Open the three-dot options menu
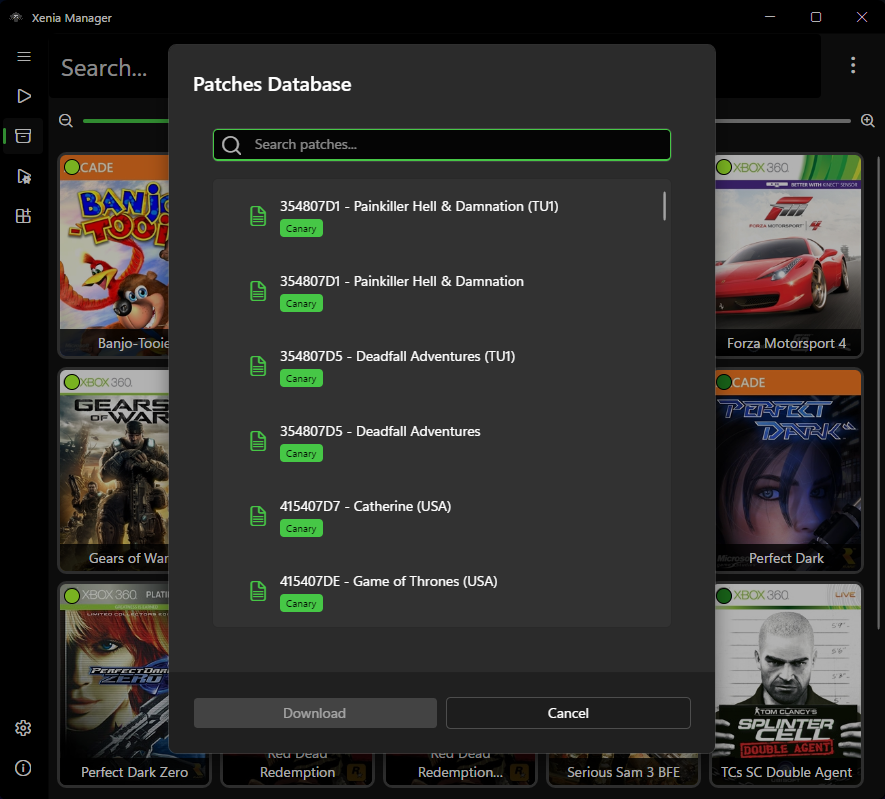The width and height of the screenshot is (885, 799). click(853, 64)
